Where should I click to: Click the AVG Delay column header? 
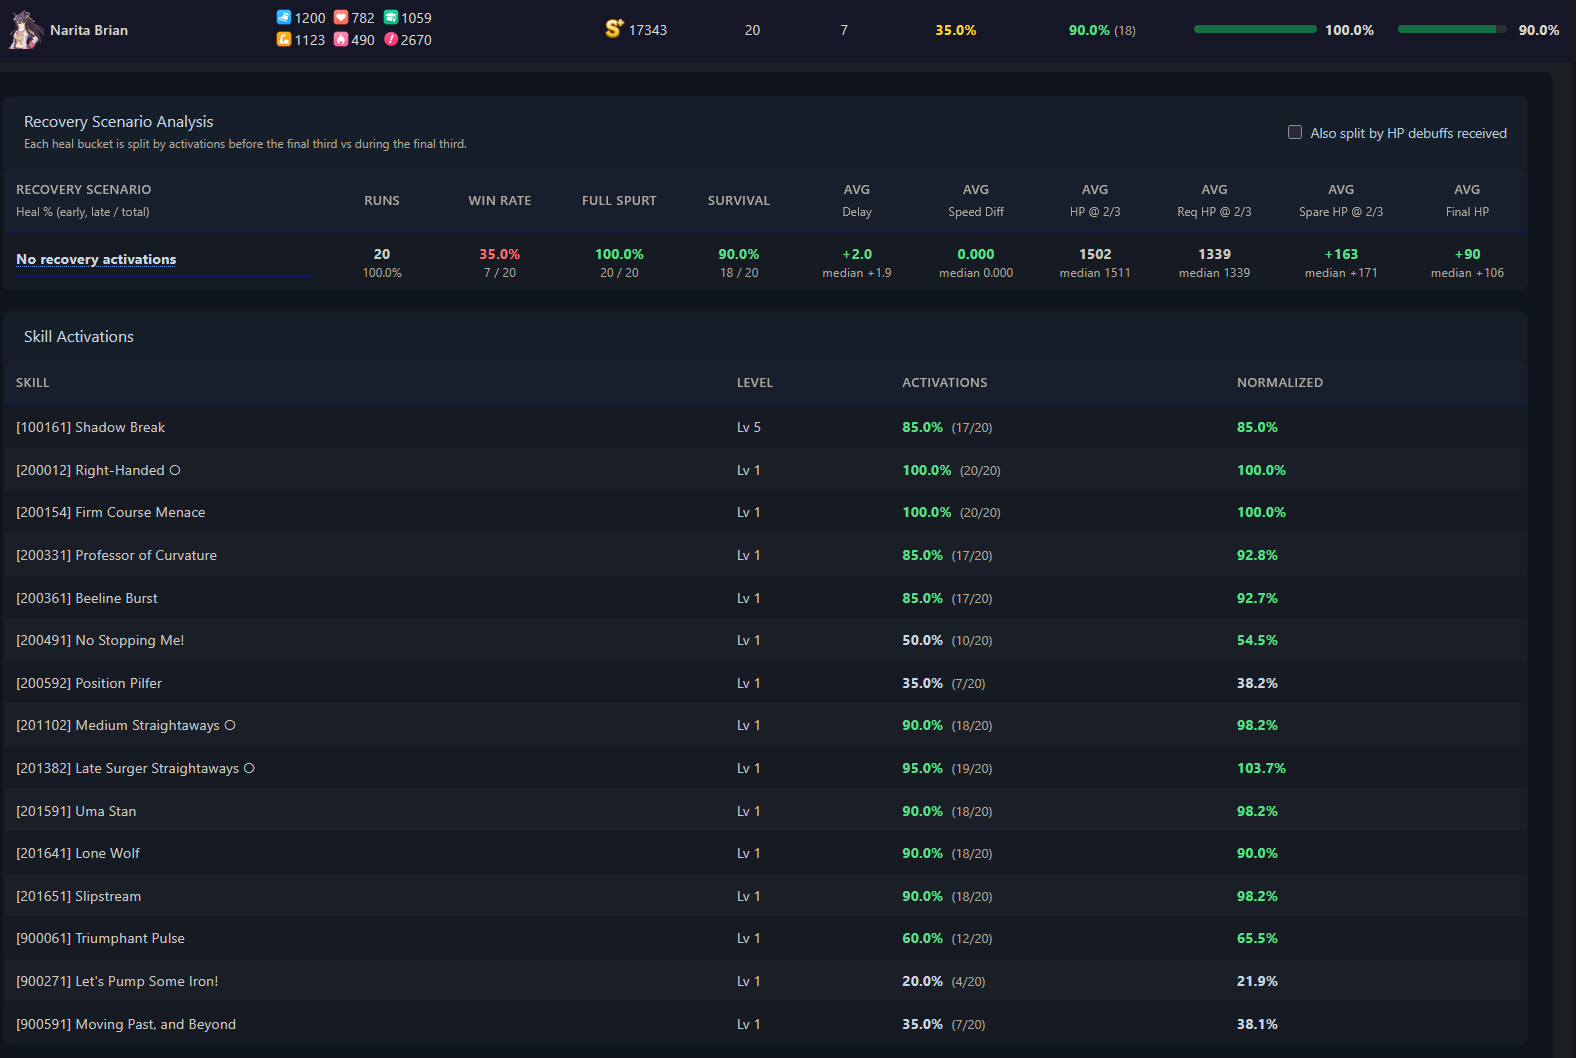click(857, 200)
